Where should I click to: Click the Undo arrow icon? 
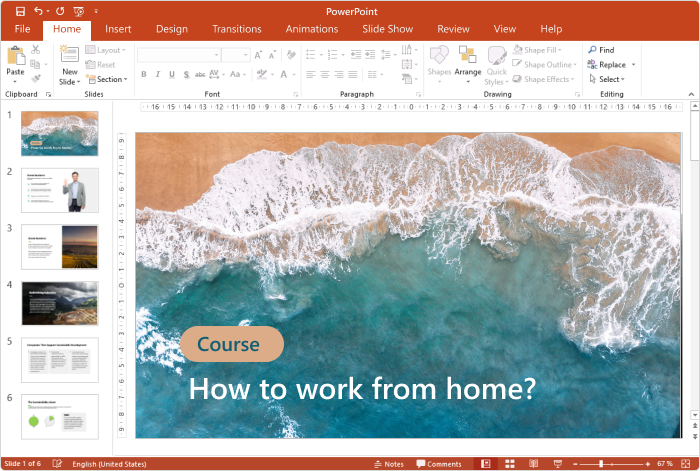(38, 11)
